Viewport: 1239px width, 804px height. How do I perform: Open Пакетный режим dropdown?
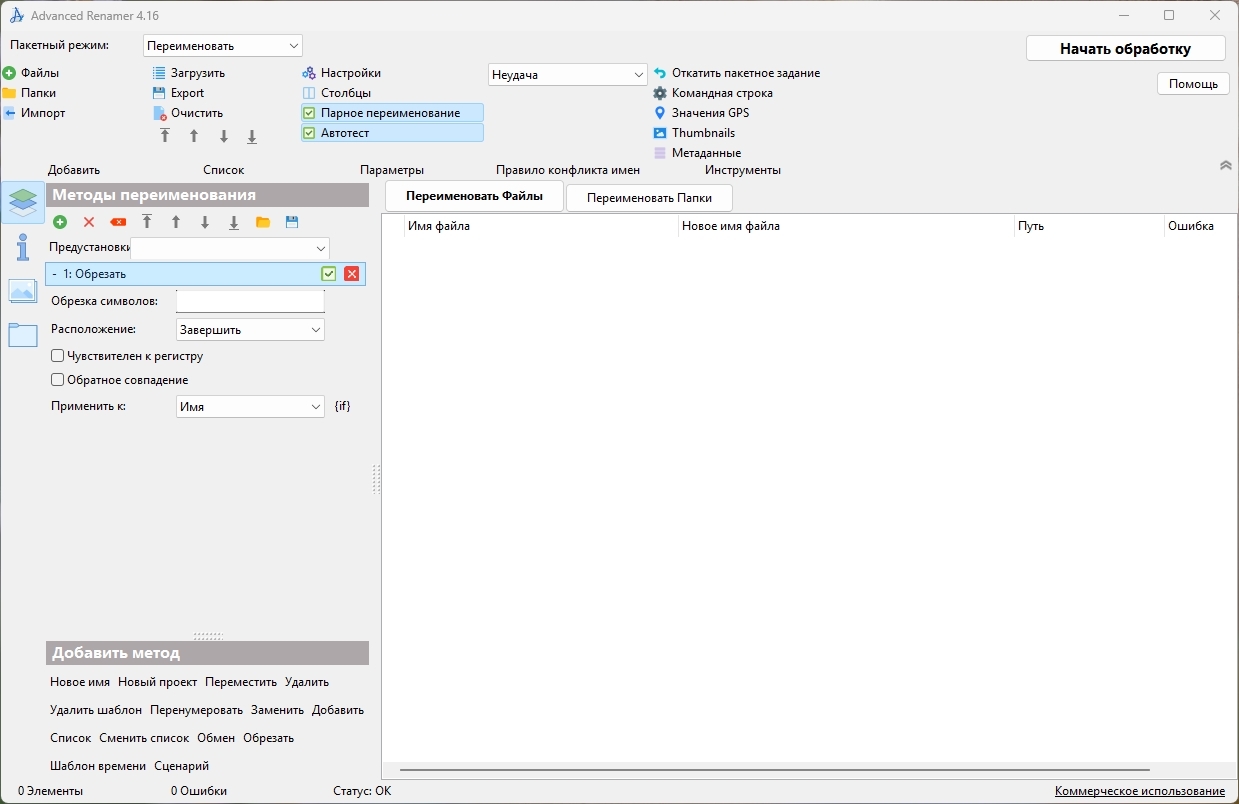tap(223, 46)
